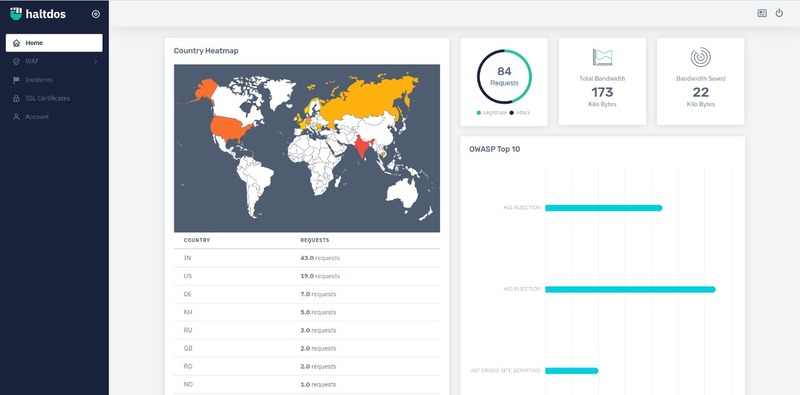Open SSL Certificates lock icon
800x395 pixels.
click(x=16, y=98)
